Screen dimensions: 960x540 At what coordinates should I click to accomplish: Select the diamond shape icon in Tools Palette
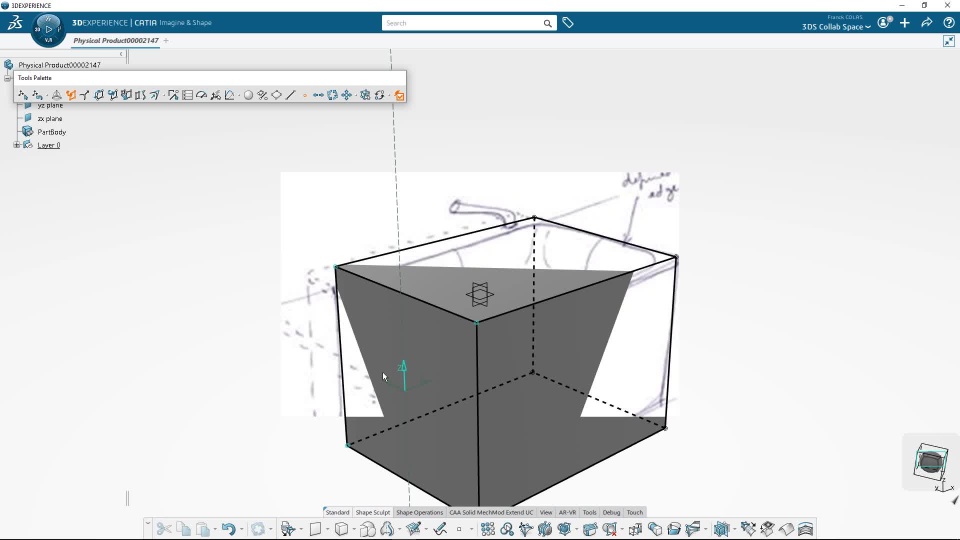[x=277, y=95]
